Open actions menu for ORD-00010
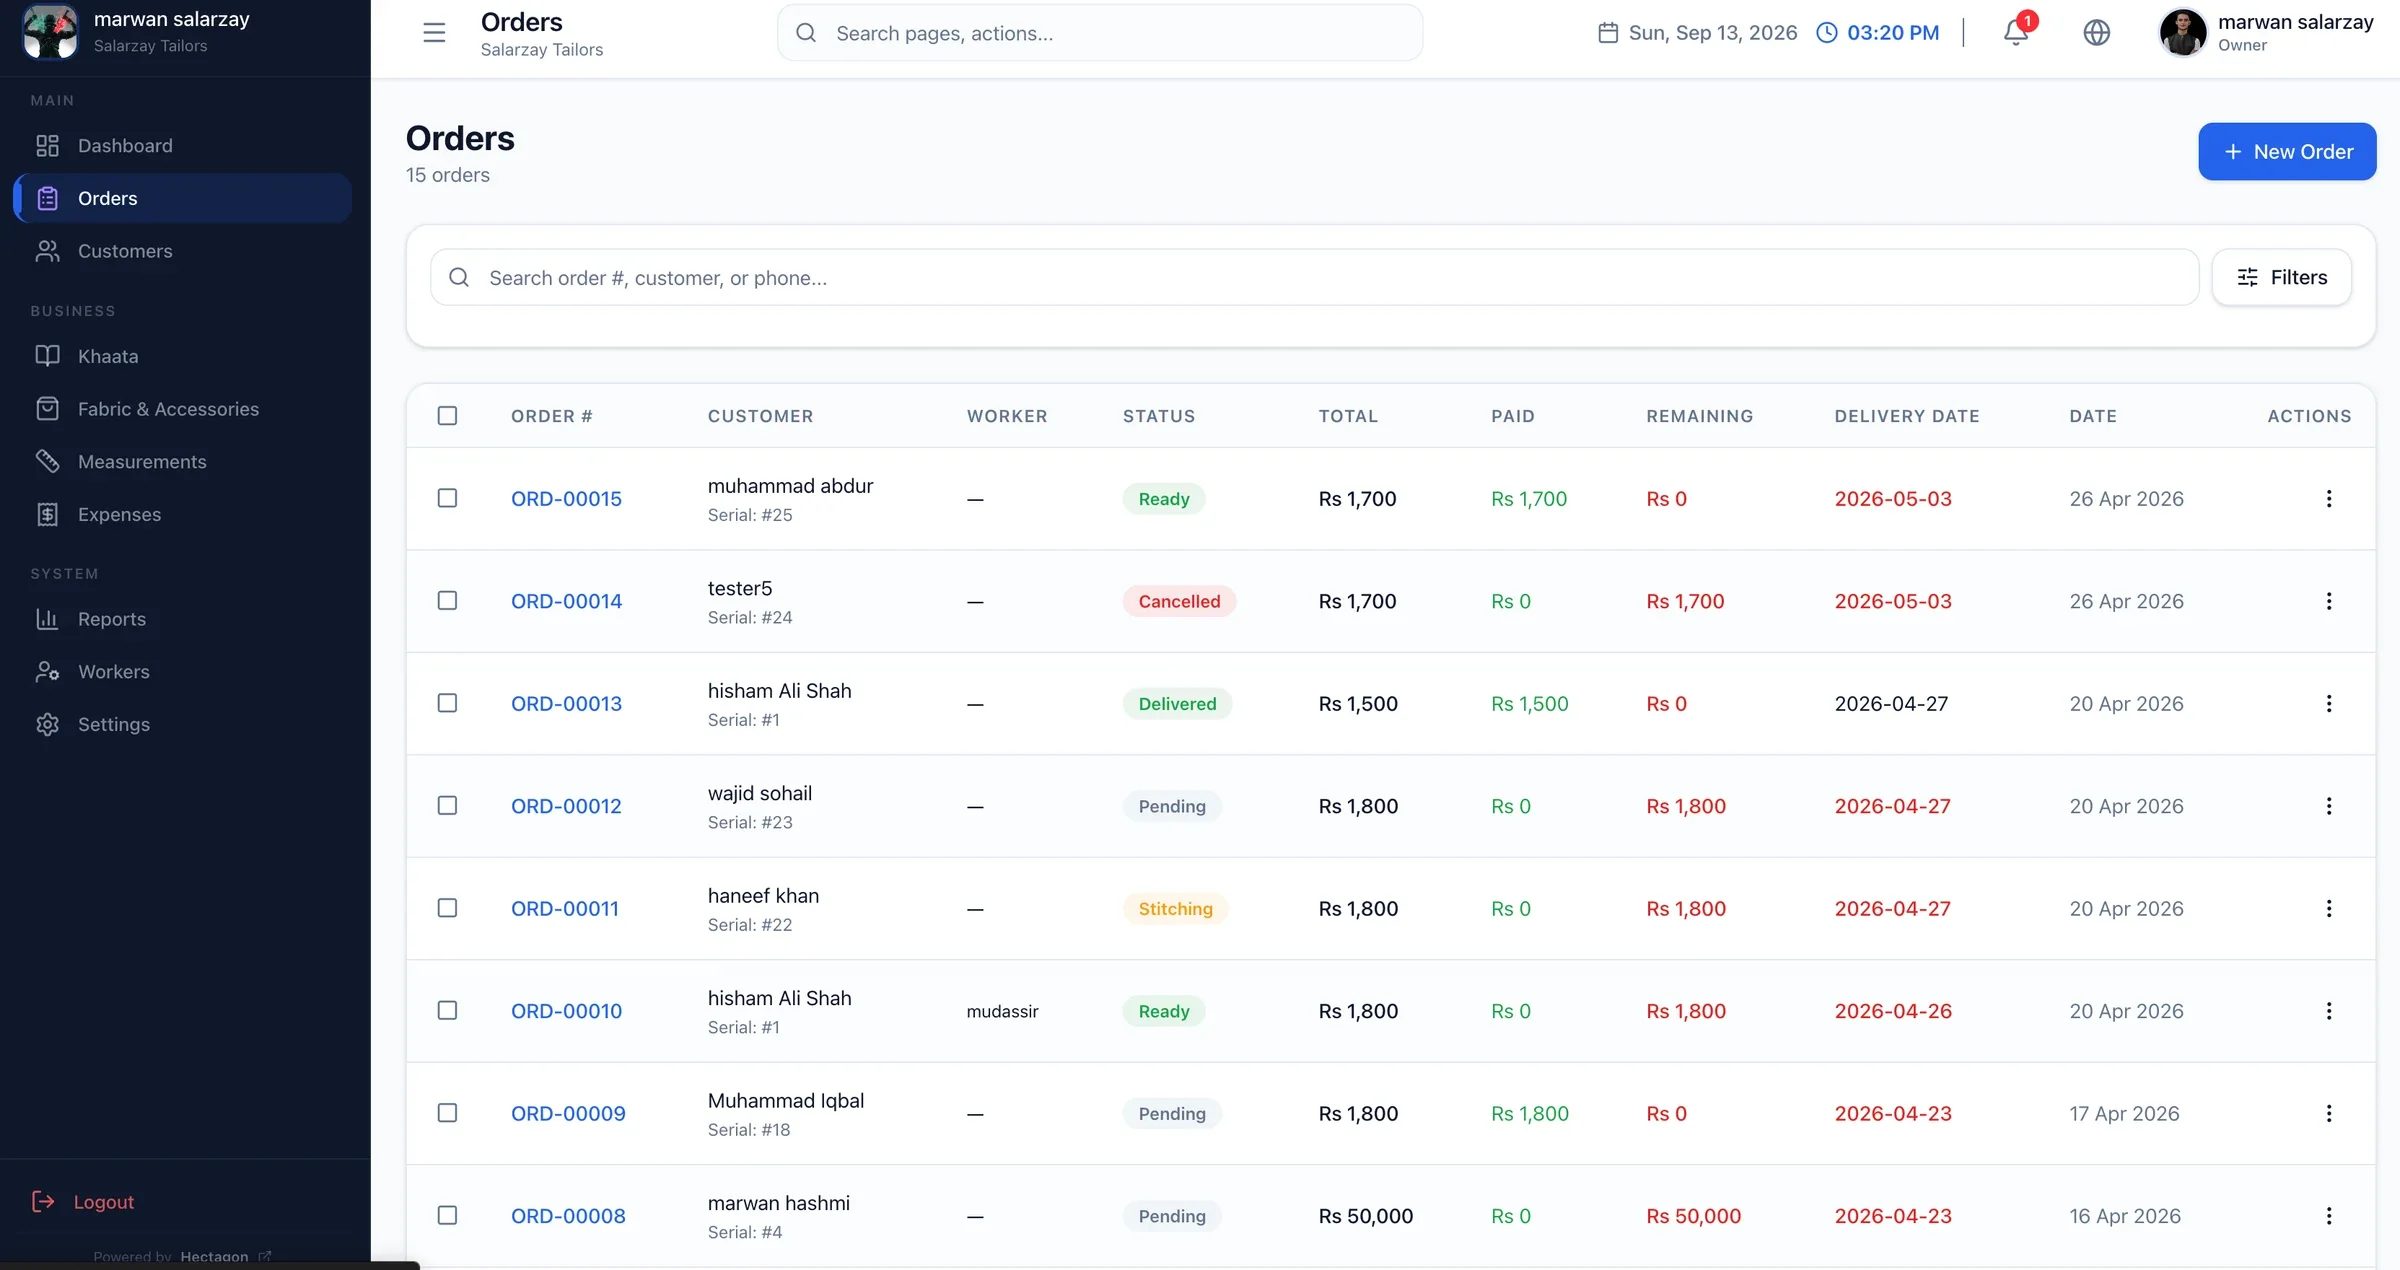The image size is (2400, 1270). point(2329,1011)
